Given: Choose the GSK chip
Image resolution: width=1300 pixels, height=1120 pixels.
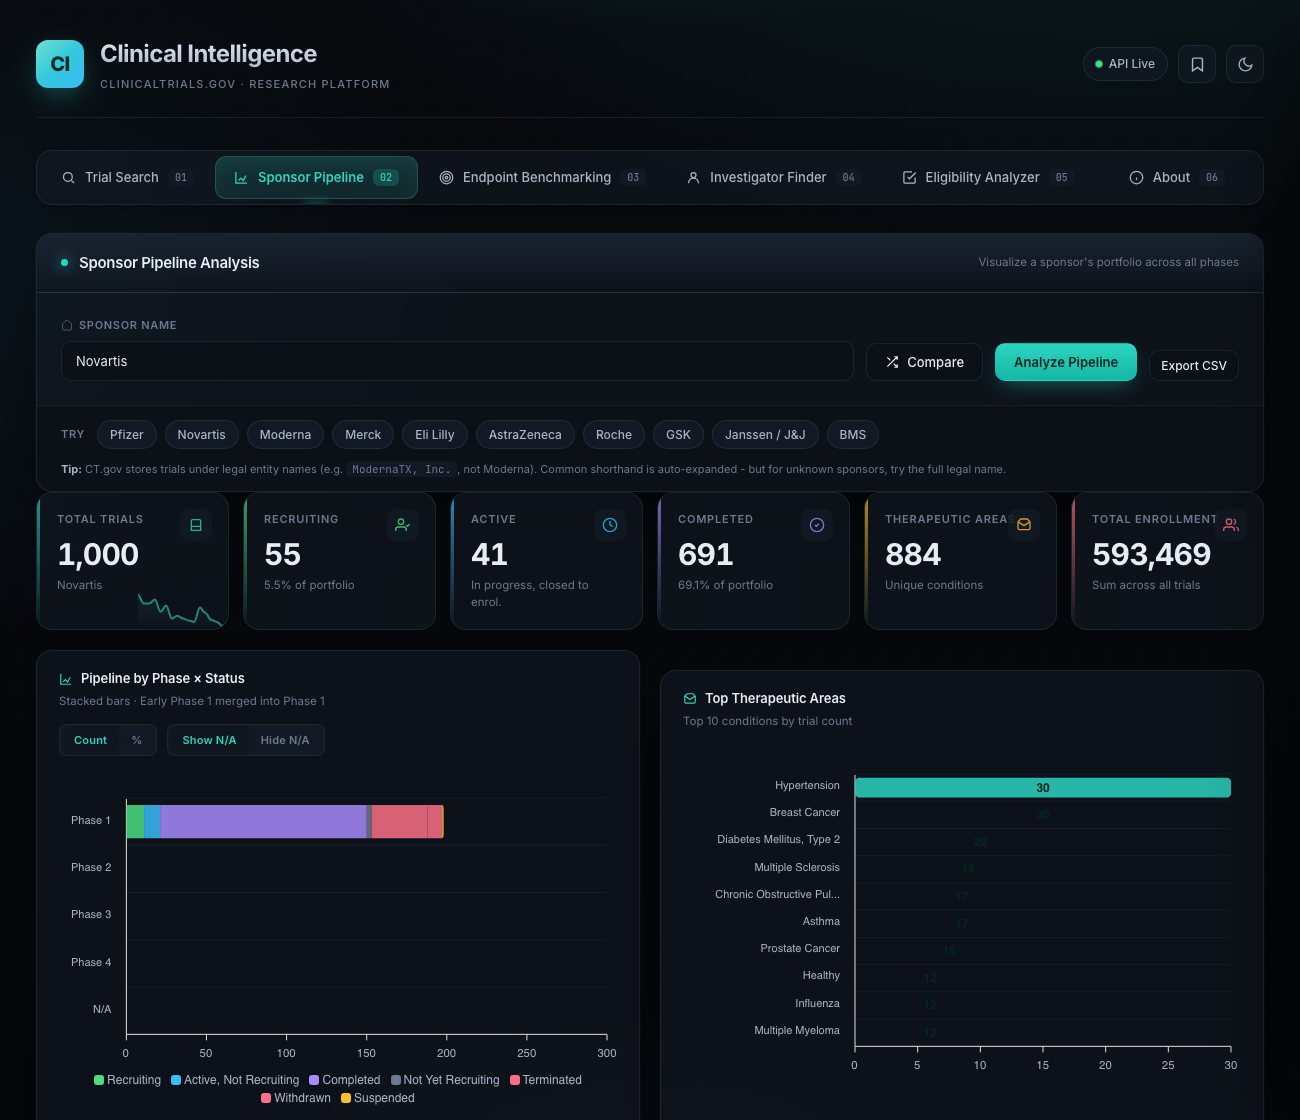Looking at the screenshot, I should (678, 435).
